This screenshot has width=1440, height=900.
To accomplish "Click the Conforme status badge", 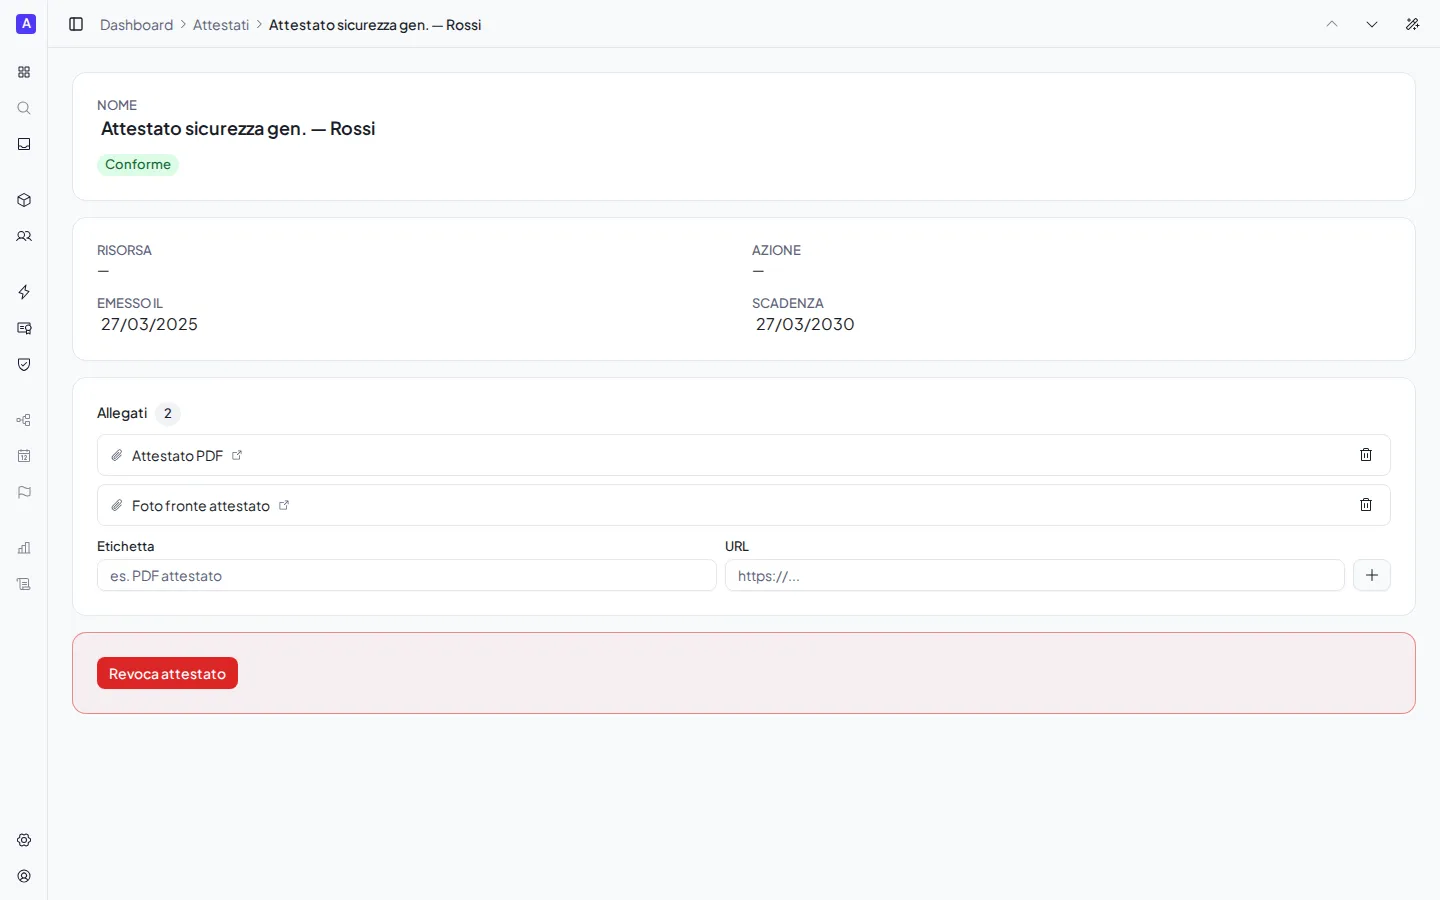I will (138, 165).
